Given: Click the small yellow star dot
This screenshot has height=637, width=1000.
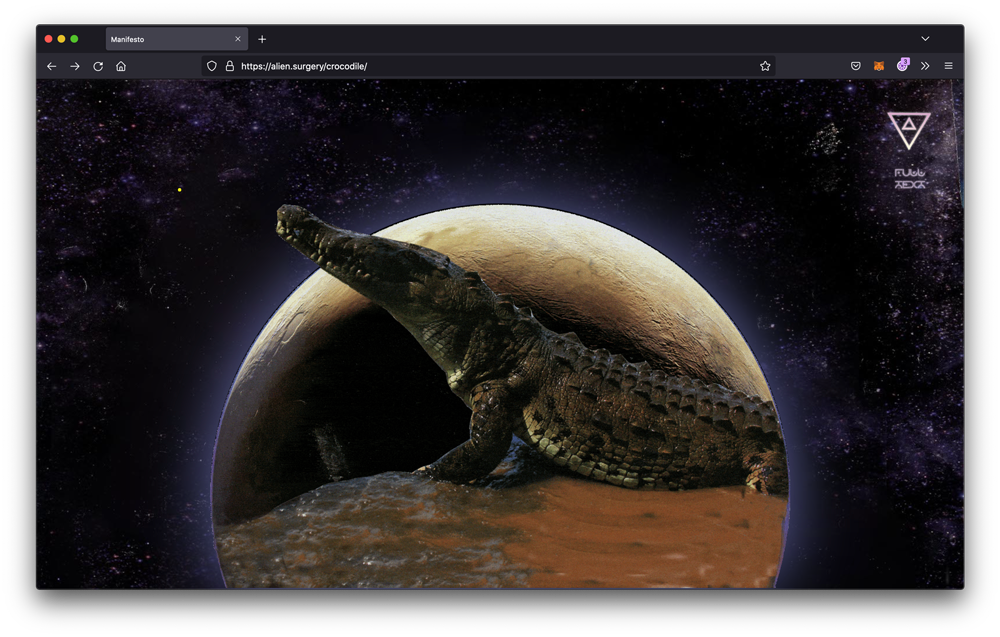Looking at the screenshot, I should coord(180,189).
